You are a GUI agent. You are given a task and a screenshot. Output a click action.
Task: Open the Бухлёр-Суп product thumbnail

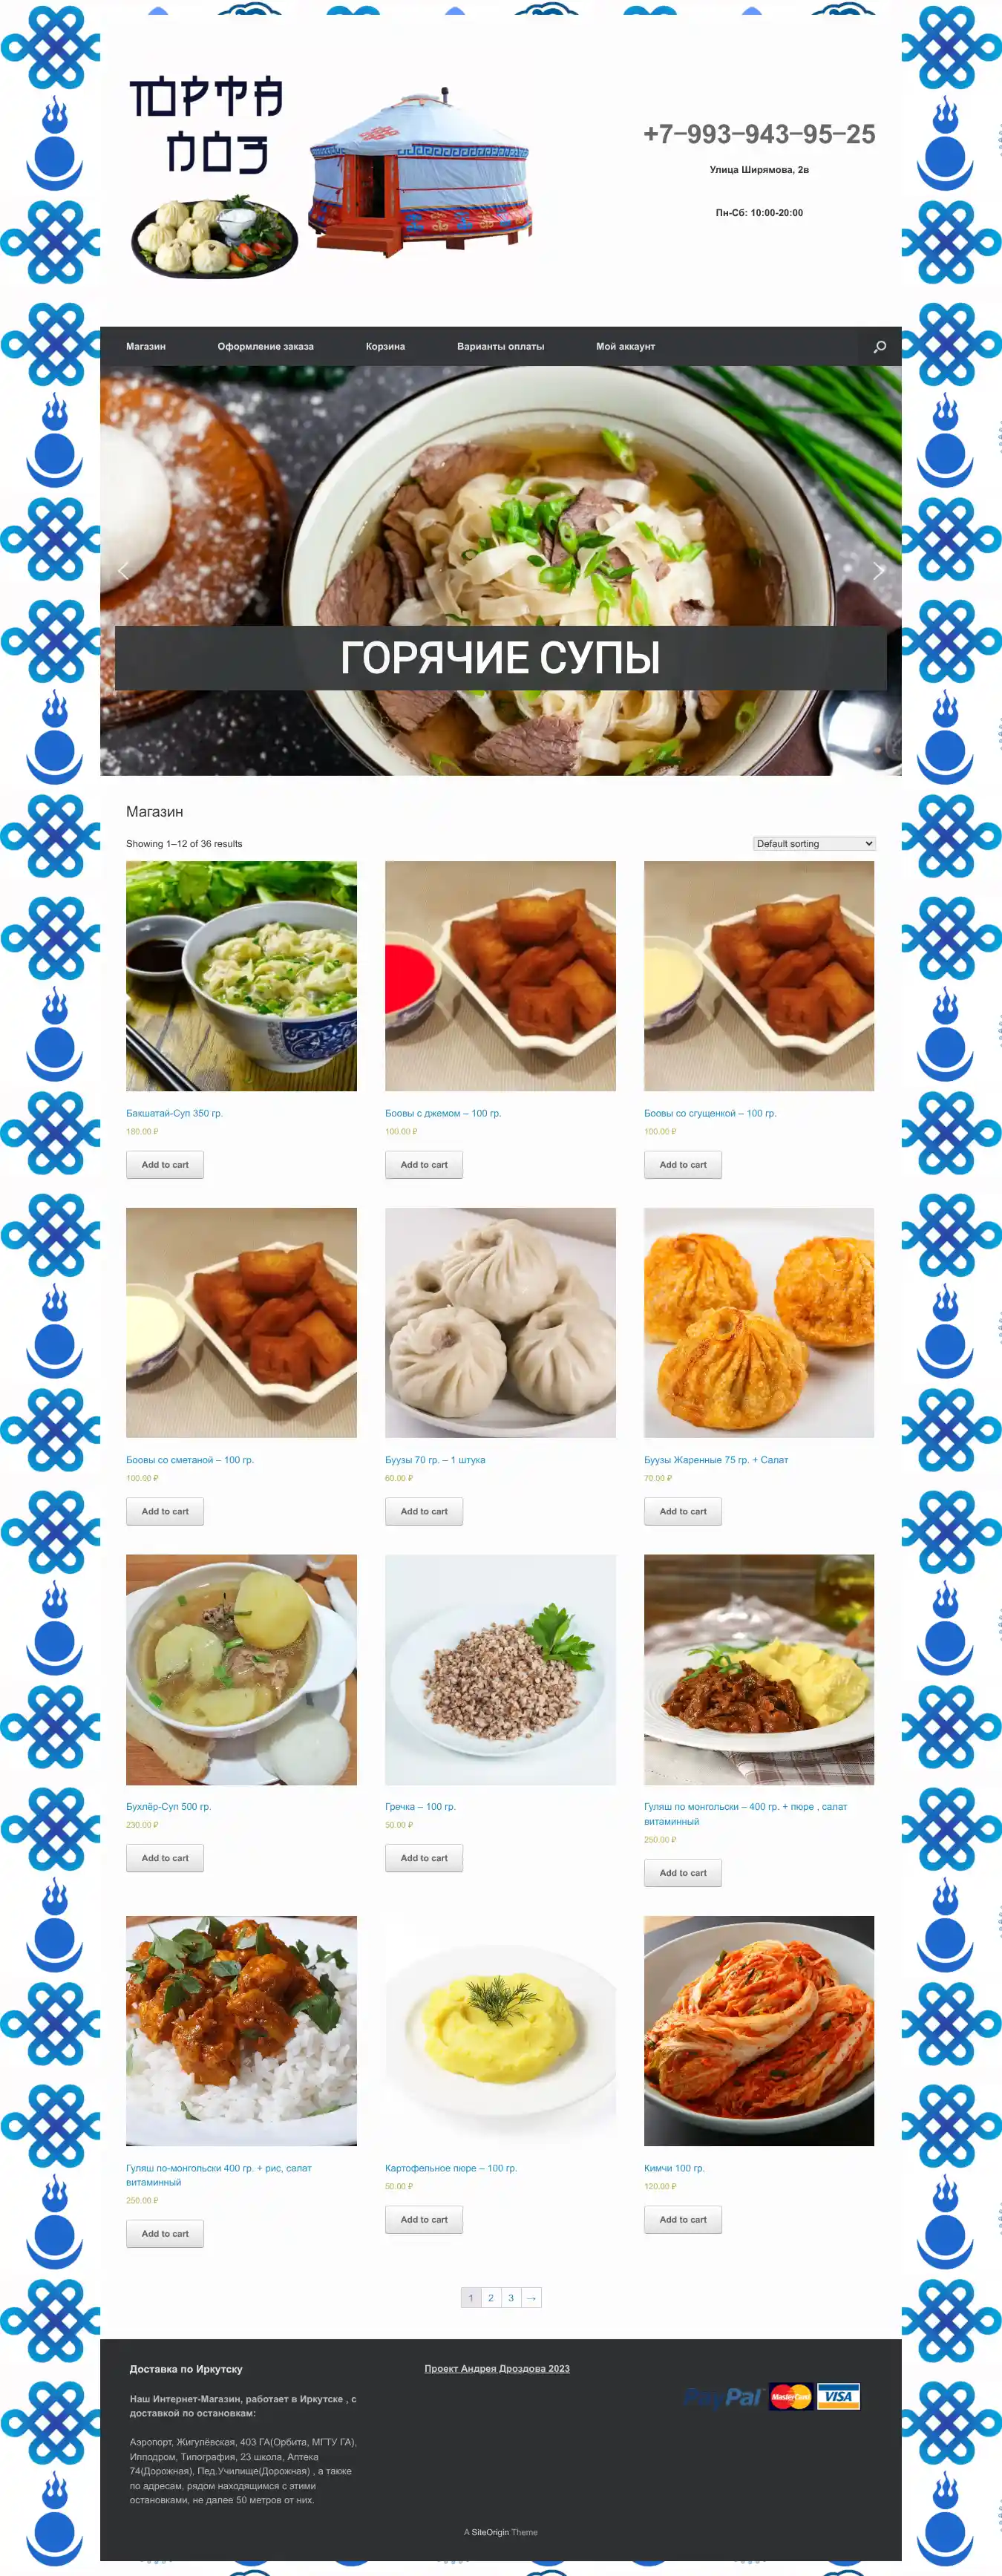(x=241, y=1669)
